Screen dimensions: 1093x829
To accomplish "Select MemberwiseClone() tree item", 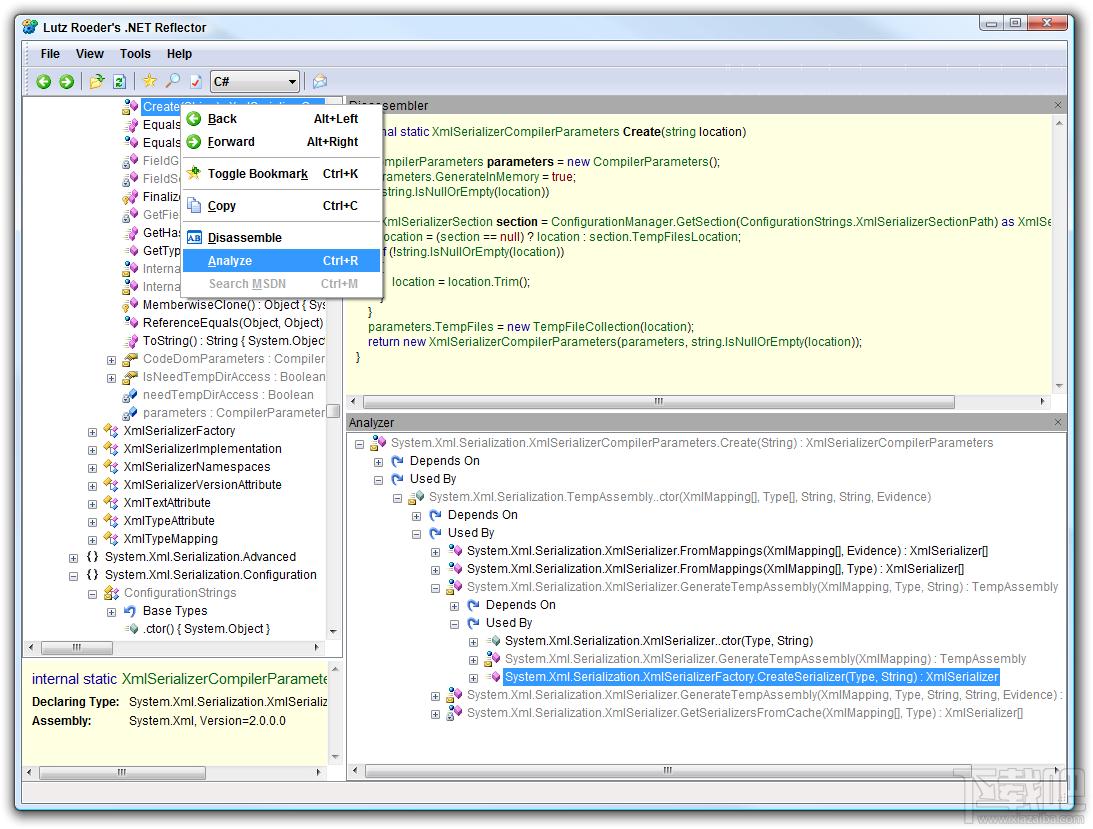I will point(234,305).
